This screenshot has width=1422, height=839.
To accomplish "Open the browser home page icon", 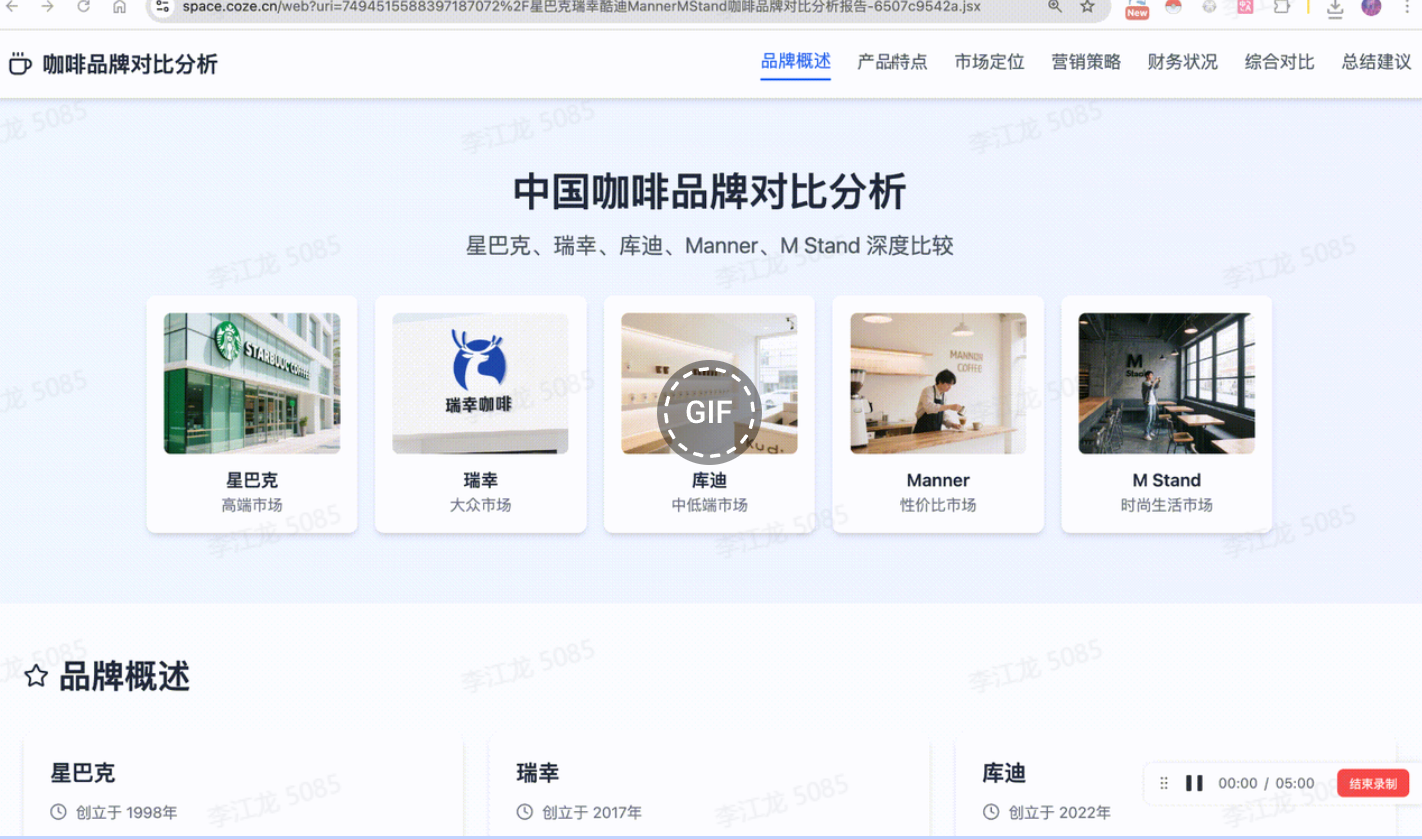I will [119, 7].
